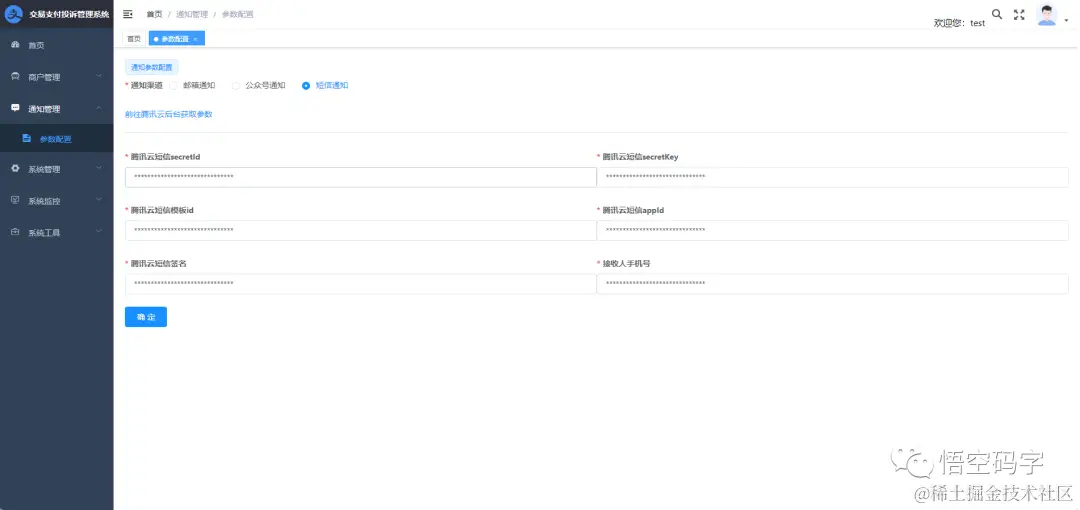This screenshot has height=510, width=1080.
Task: Click the 确定 submit button
Action: (x=145, y=317)
